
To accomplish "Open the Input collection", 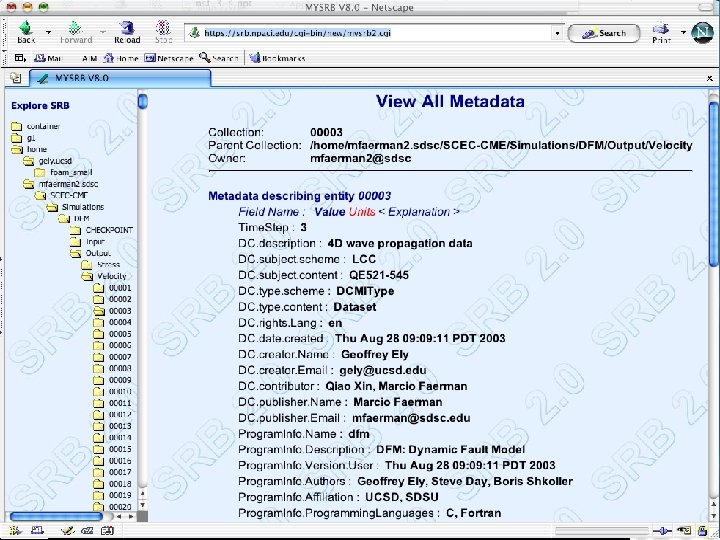I will pos(95,242).
